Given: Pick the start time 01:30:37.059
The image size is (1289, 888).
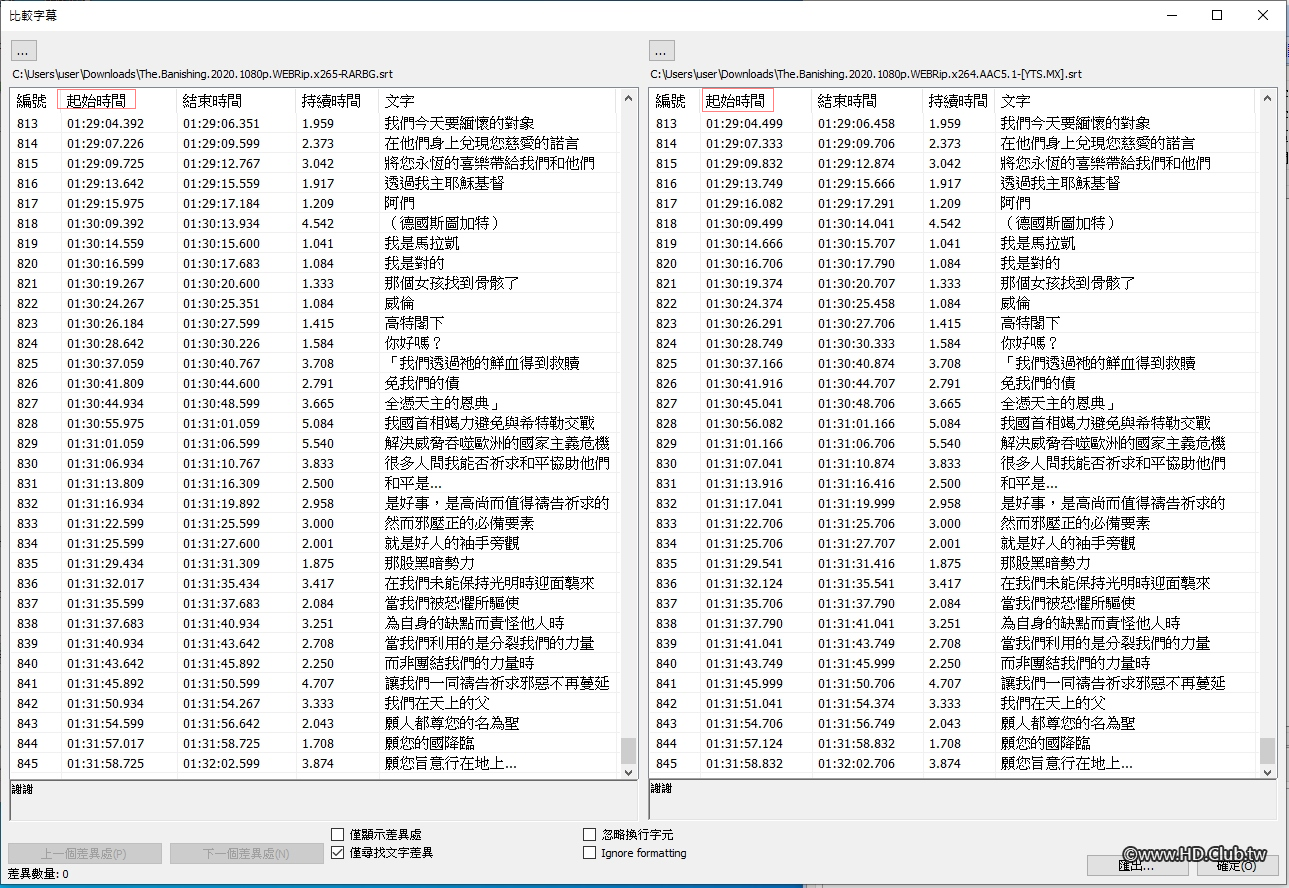Looking at the screenshot, I should coord(105,364).
